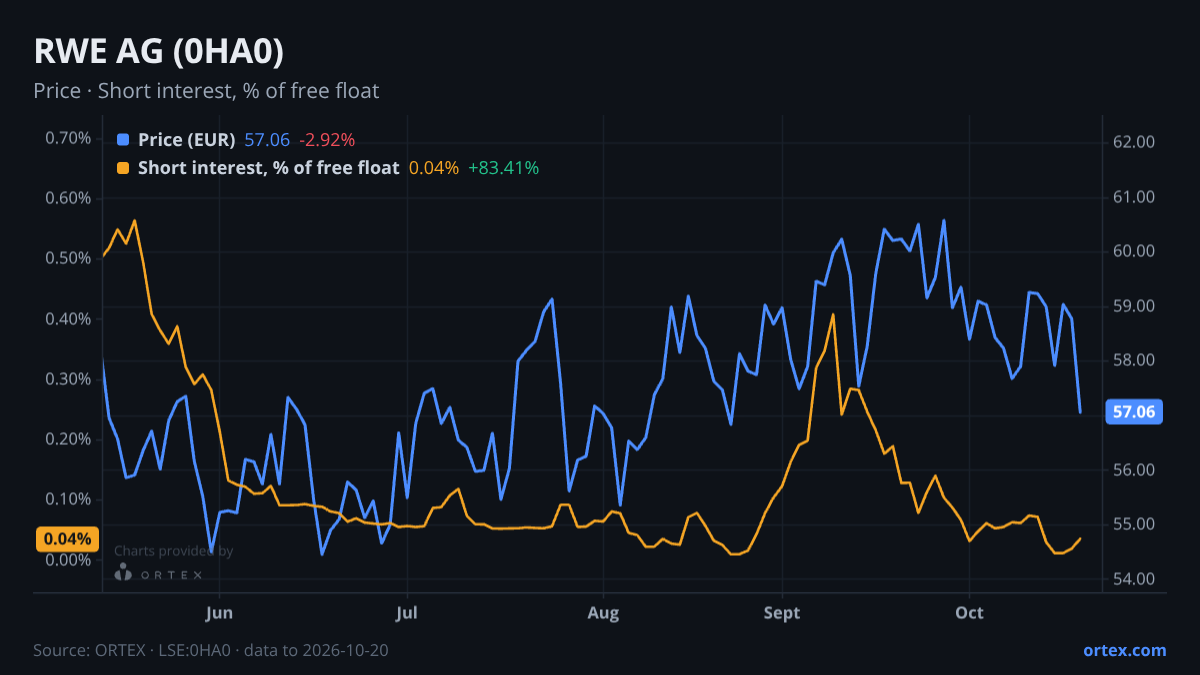This screenshot has width=1200, height=675.
Task: Click the RWE AG (0HA0) chart title
Action: (159, 51)
